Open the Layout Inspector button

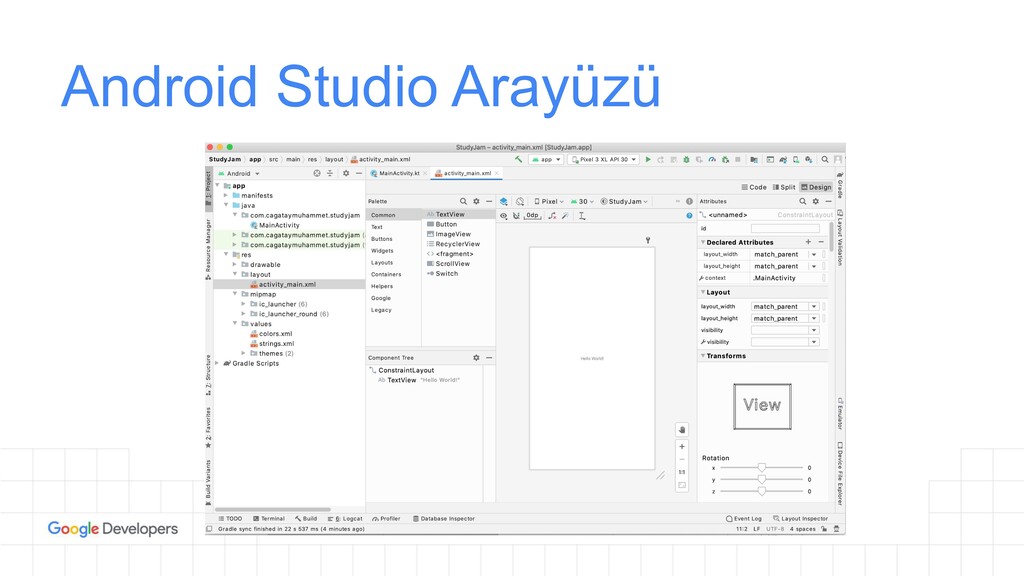[x=801, y=519]
